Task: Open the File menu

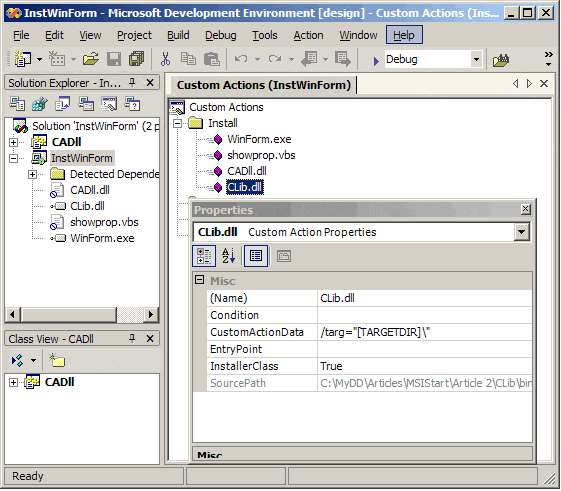Action: 21,35
